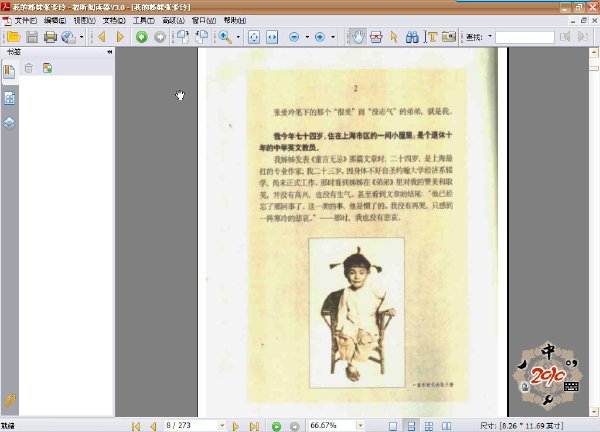600x432 pixels.
Task: Go to next page with yellow right arrow
Action: click(120, 37)
